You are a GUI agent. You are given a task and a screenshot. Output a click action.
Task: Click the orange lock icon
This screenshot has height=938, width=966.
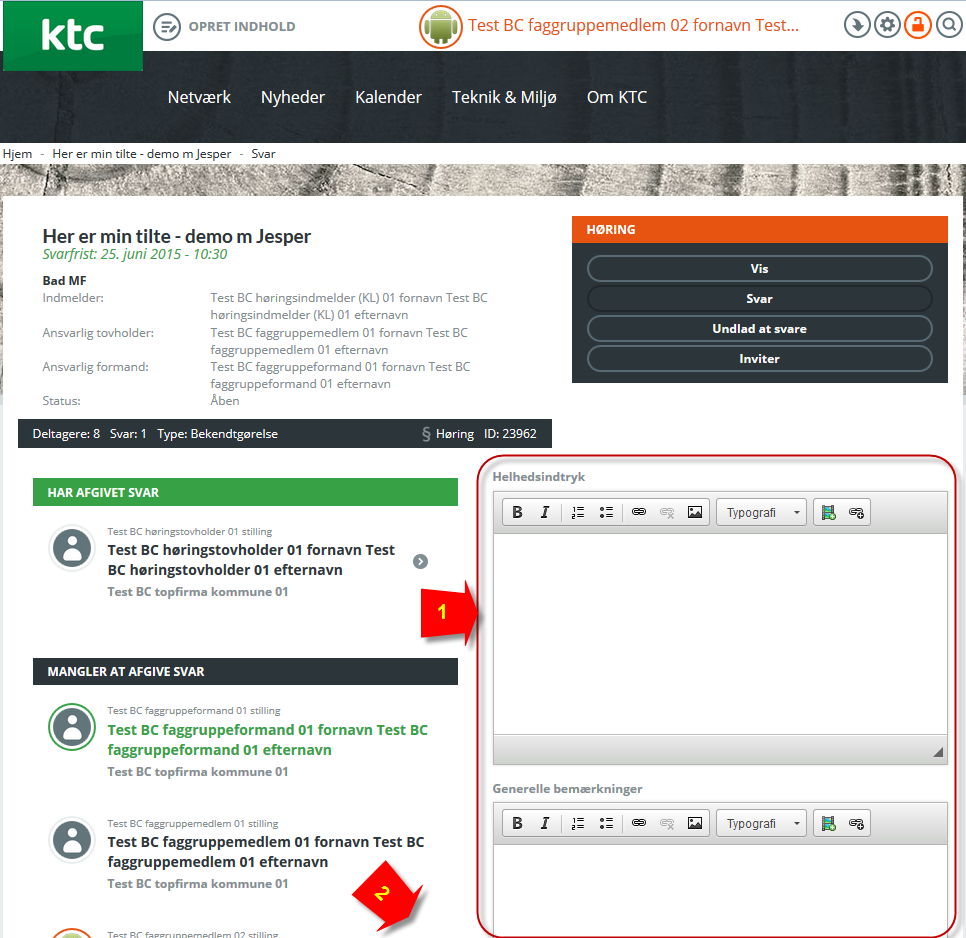918,25
